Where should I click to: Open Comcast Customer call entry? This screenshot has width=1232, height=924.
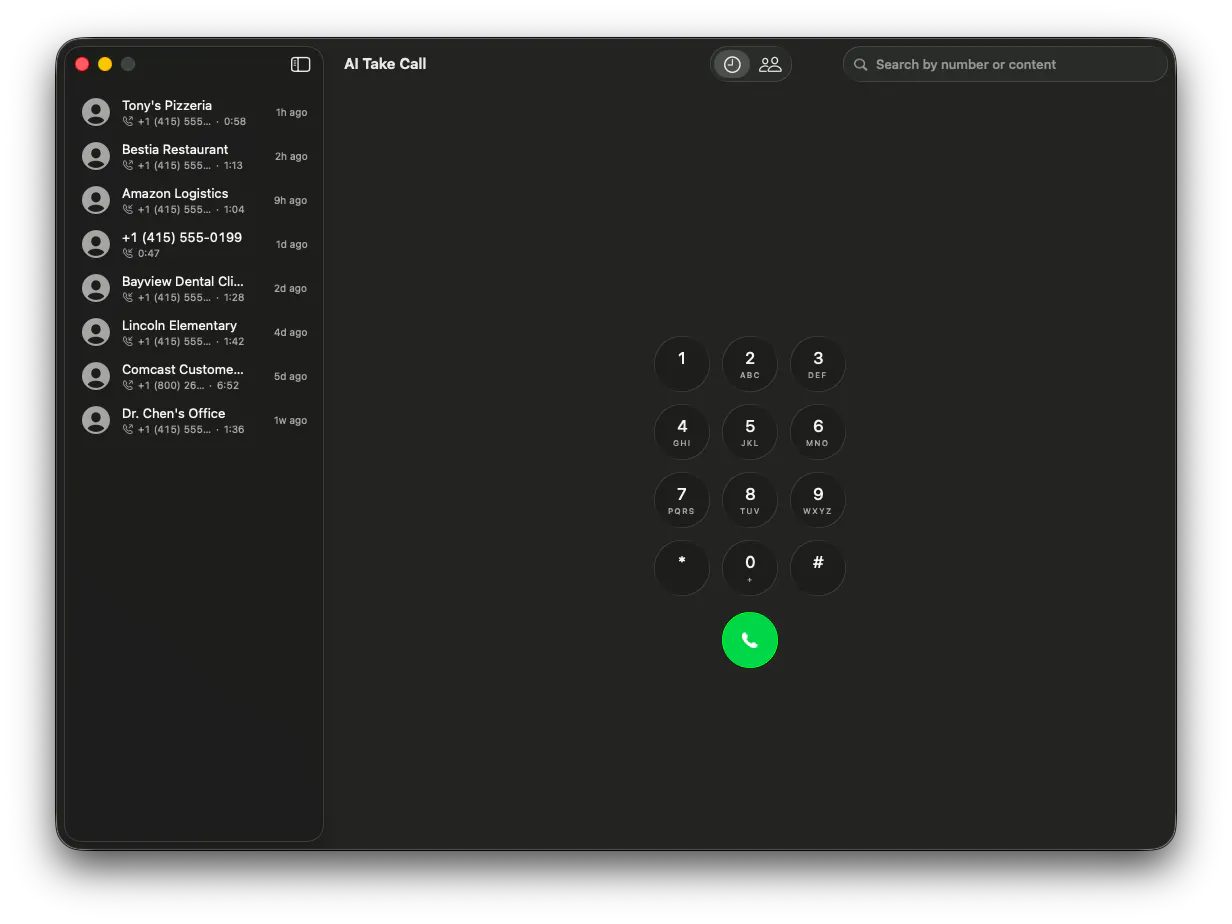tap(194, 376)
